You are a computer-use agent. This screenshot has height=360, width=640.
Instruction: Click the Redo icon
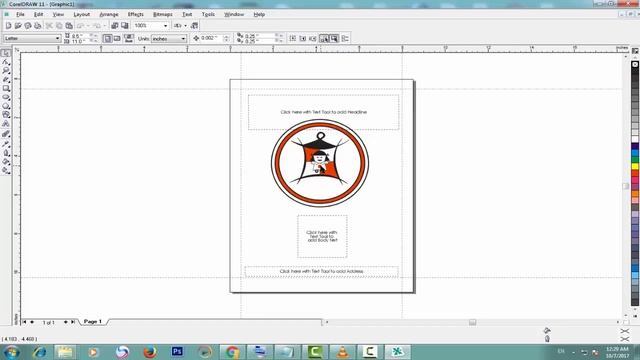97,25
